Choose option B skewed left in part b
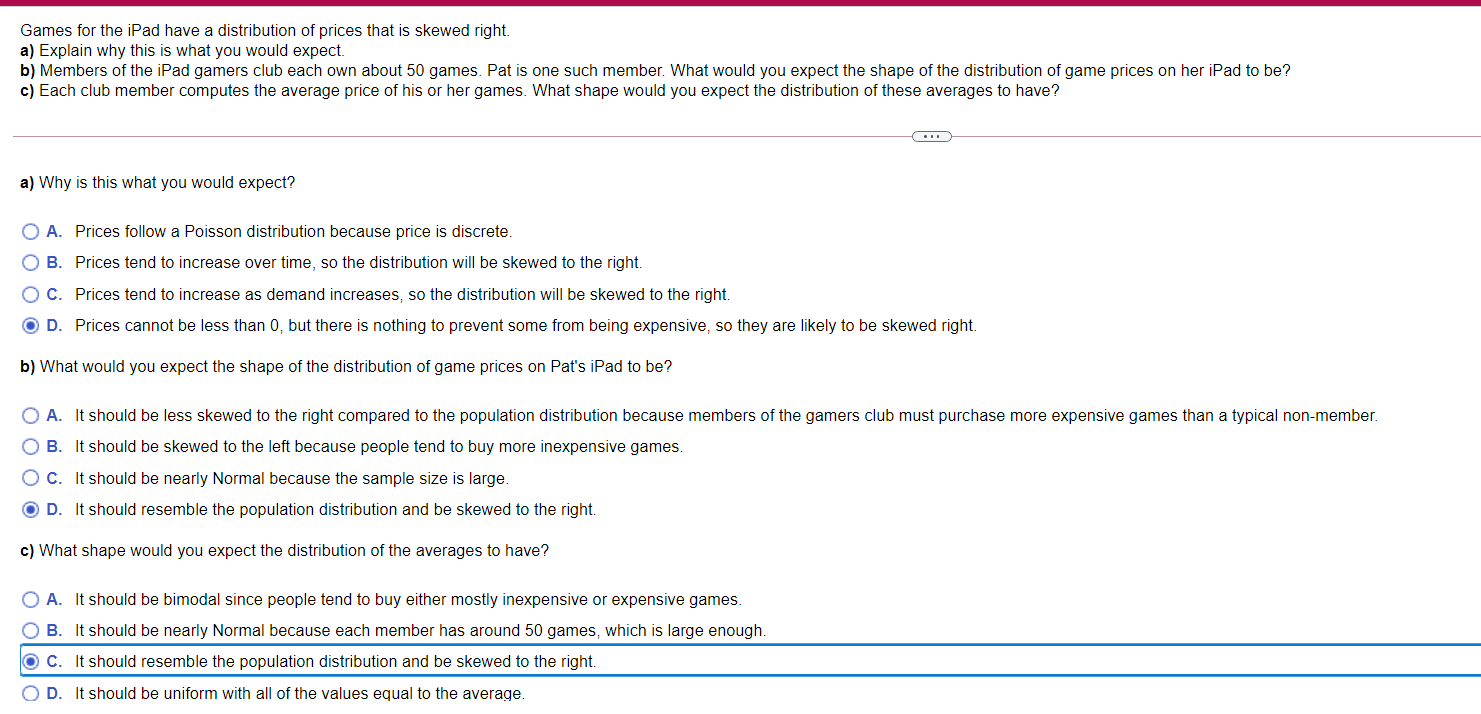This screenshot has width=1481, height=714. coord(30,446)
